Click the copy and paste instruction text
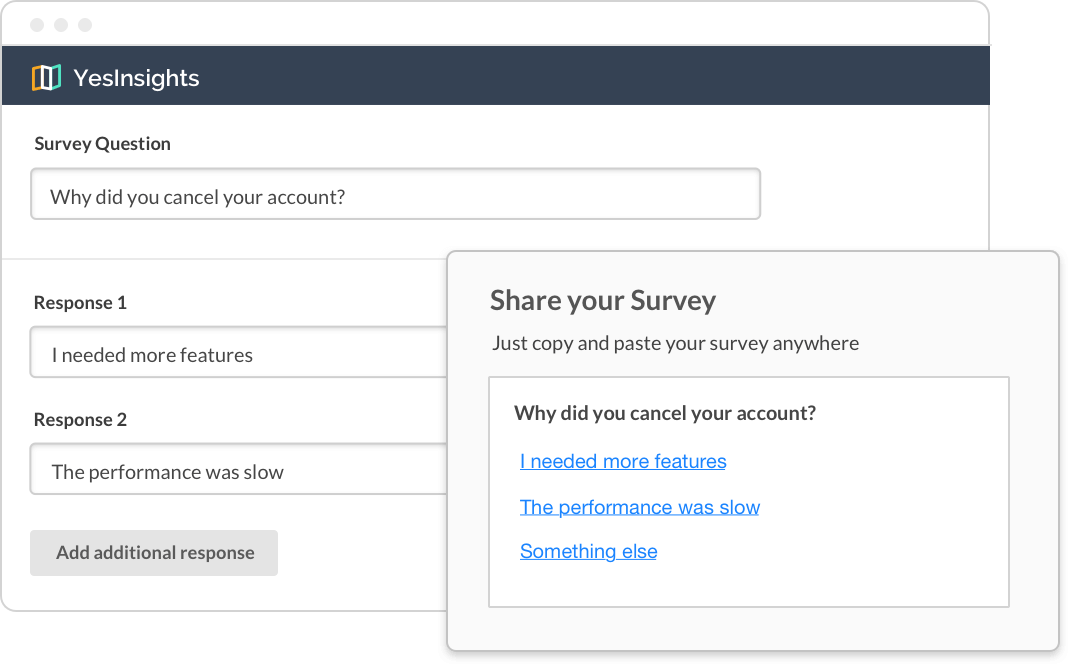 pyautogui.click(x=673, y=343)
